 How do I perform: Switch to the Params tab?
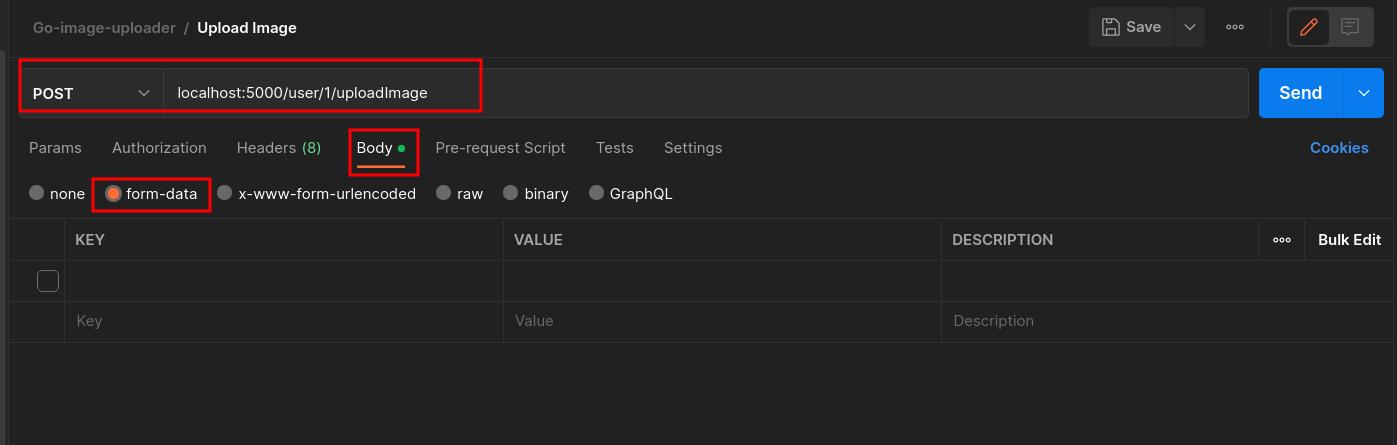point(55,148)
